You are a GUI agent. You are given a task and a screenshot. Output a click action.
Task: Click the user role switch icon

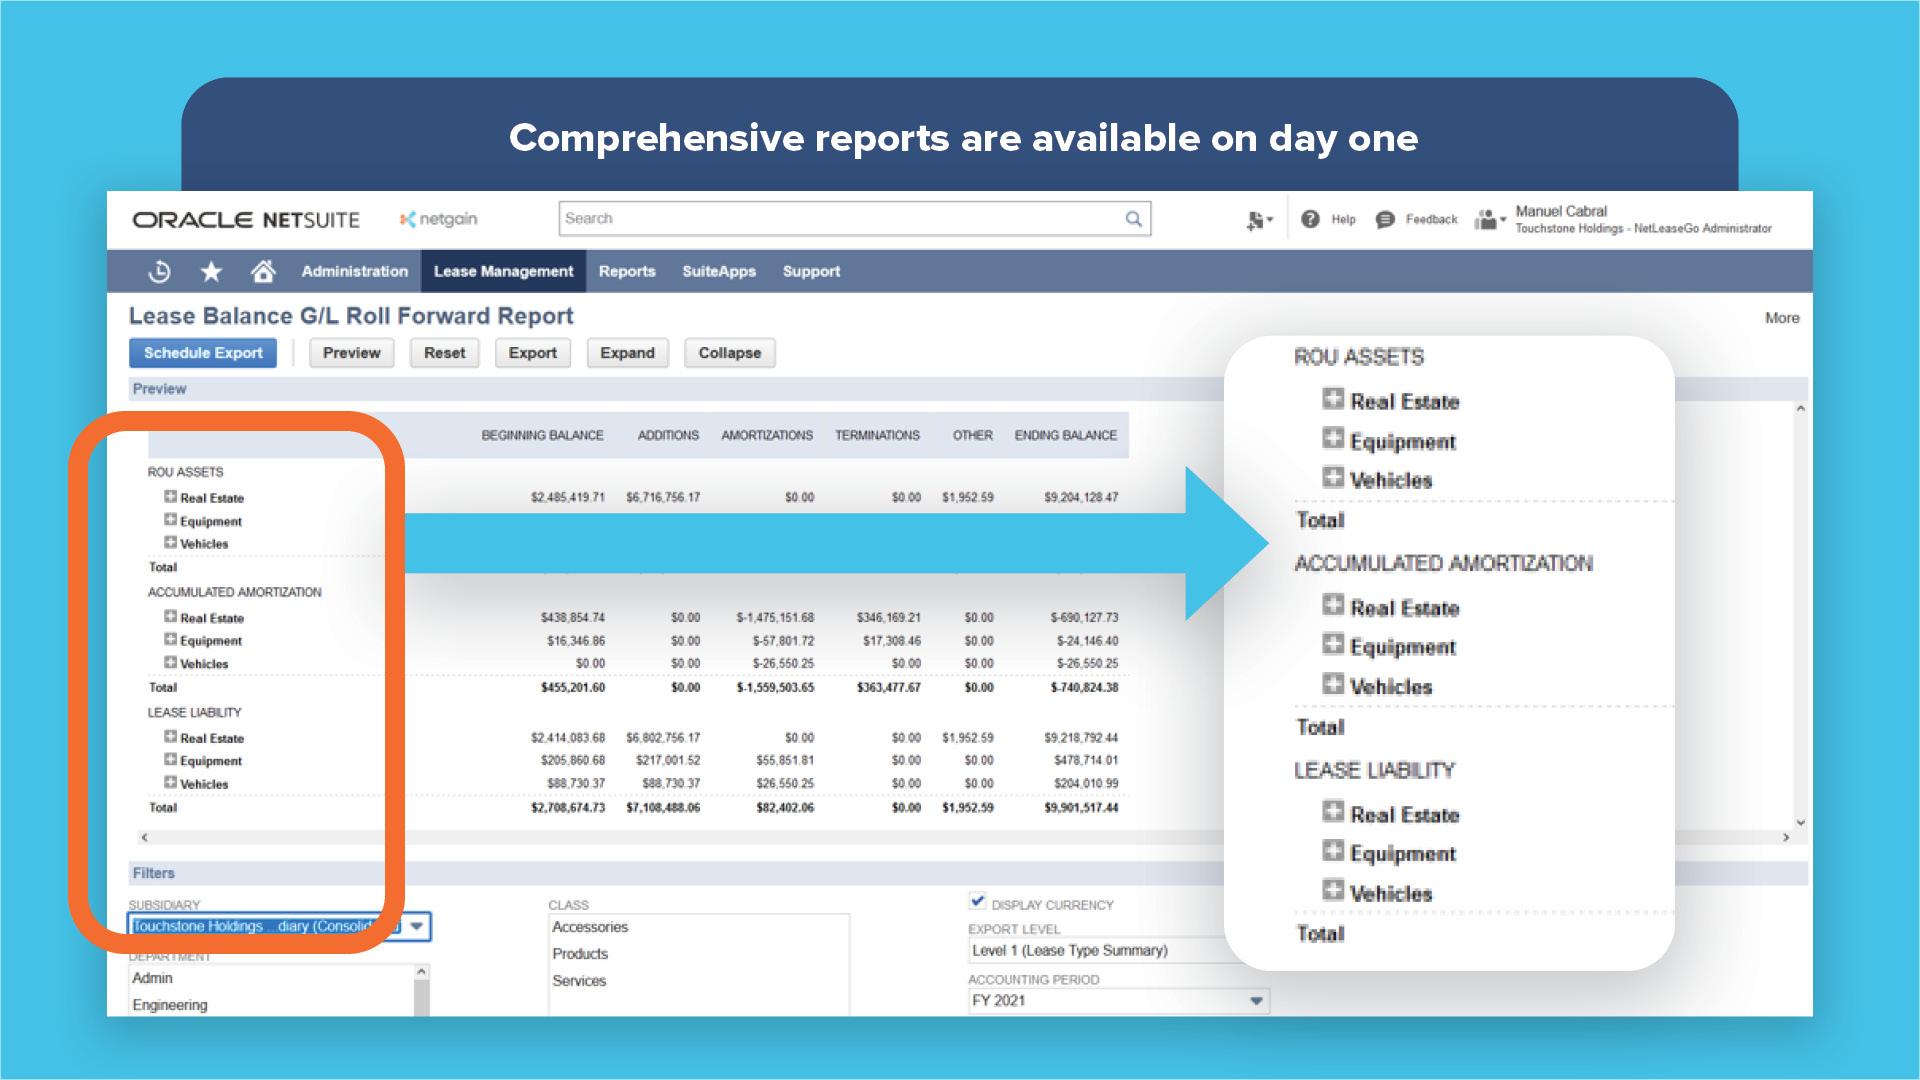1489,220
